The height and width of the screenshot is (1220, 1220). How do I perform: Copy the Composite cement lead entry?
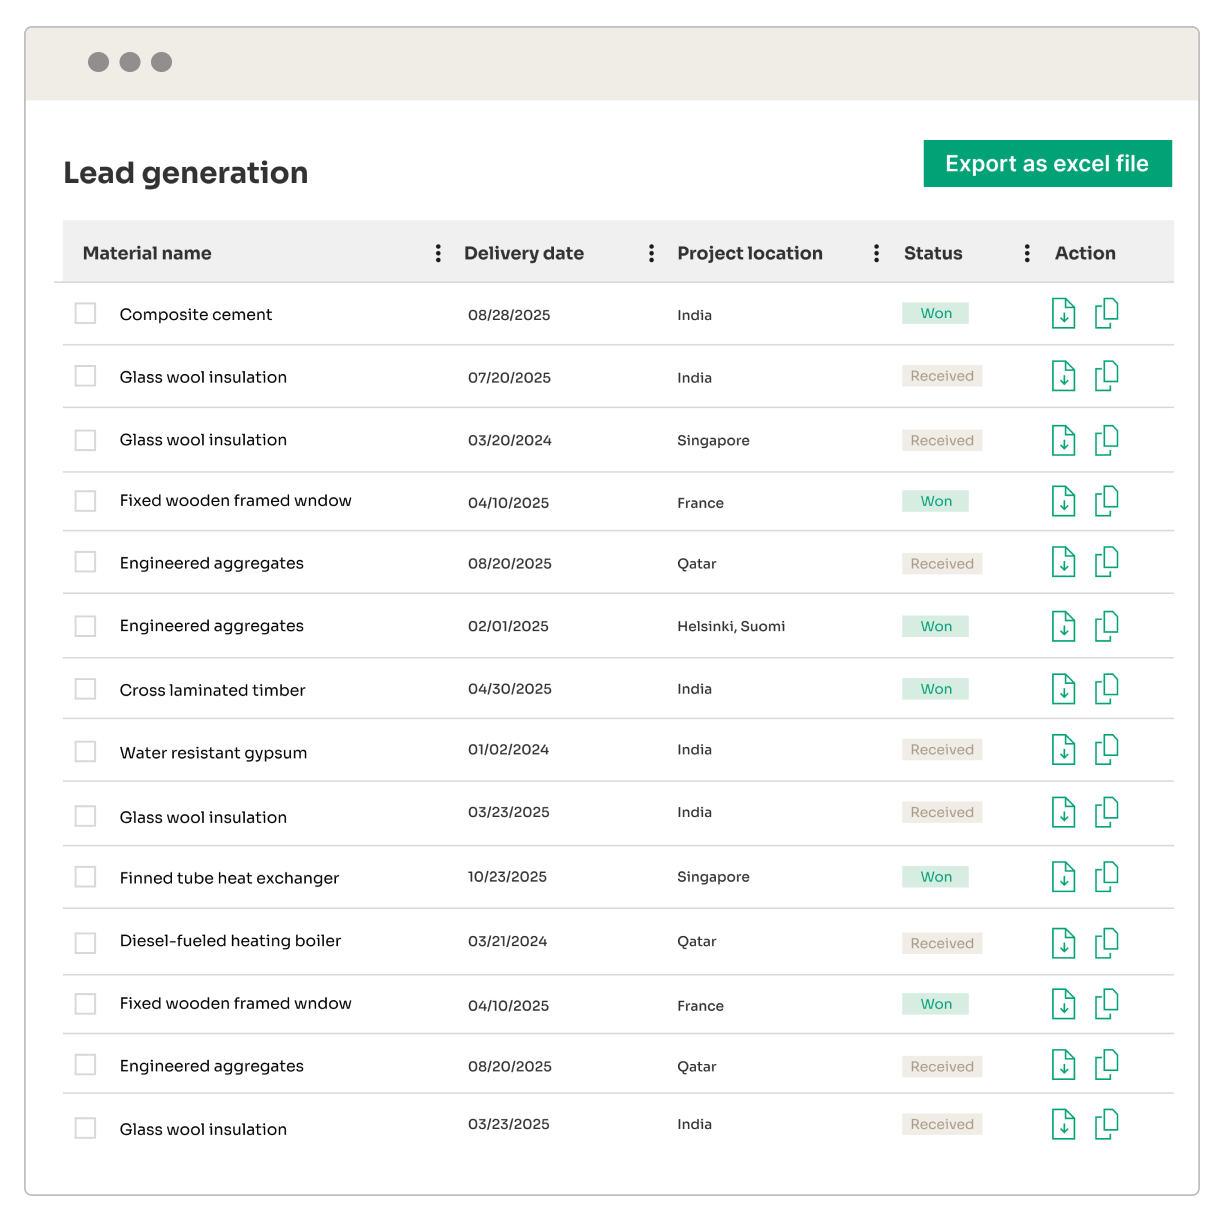point(1106,313)
